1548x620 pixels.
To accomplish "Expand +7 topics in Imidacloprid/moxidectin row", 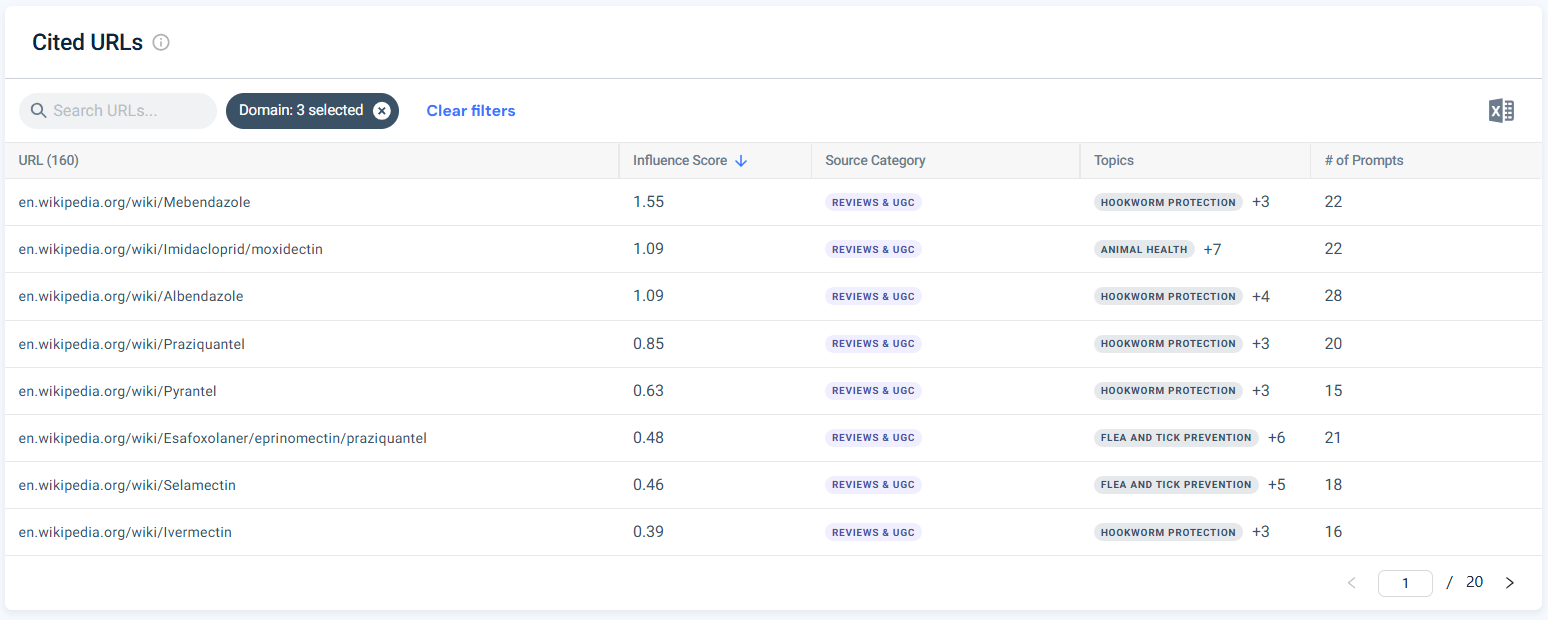I will 1212,249.
